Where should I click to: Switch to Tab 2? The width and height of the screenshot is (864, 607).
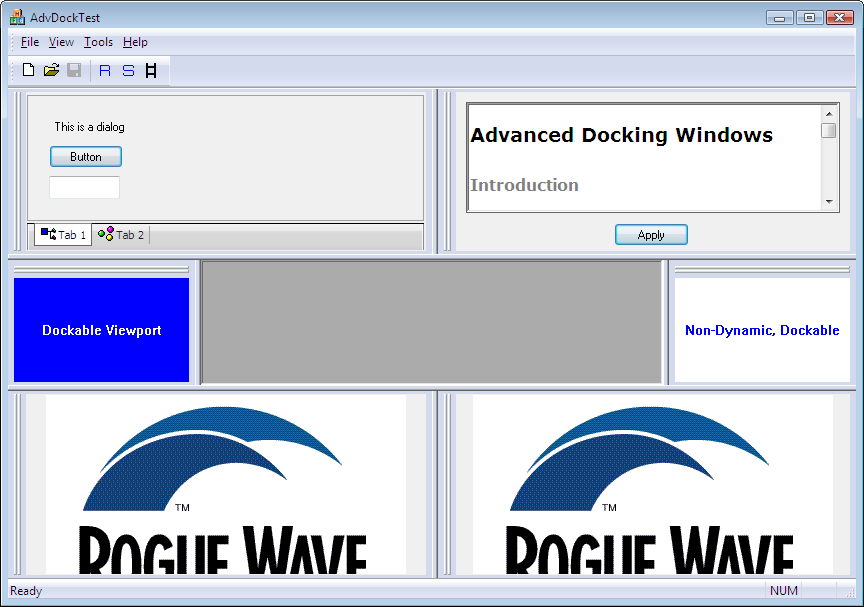(x=121, y=235)
